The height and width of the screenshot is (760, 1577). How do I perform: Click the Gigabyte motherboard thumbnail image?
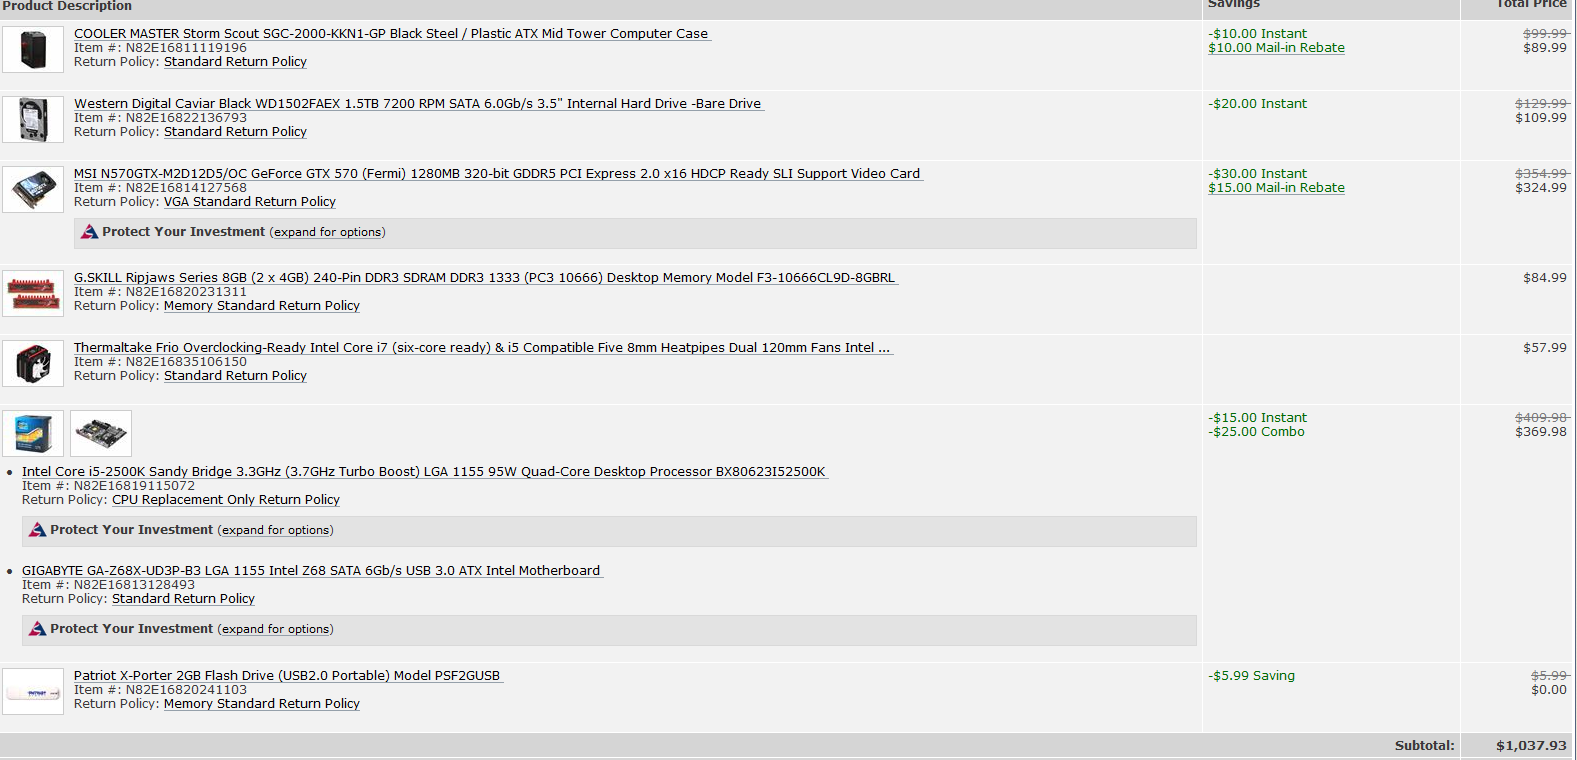point(101,433)
